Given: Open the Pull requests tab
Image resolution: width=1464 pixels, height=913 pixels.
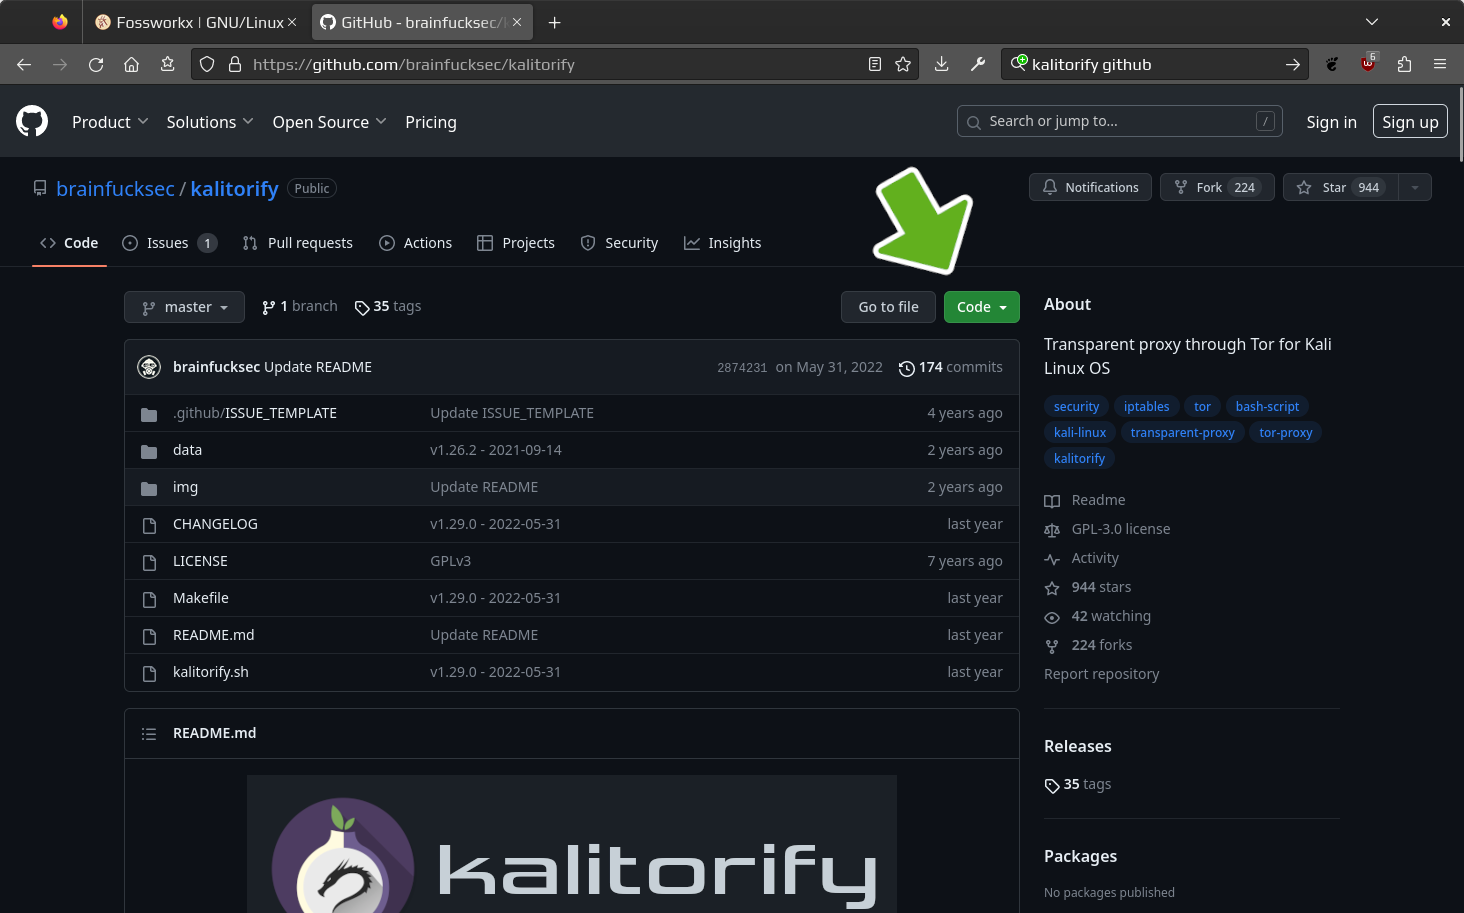Looking at the screenshot, I should (298, 243).
